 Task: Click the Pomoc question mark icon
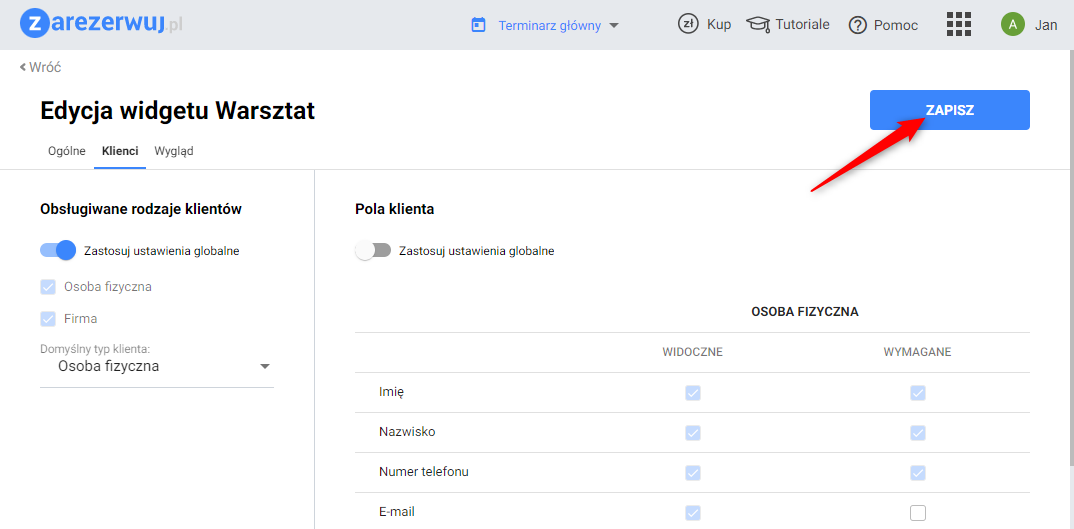[857, 26]
